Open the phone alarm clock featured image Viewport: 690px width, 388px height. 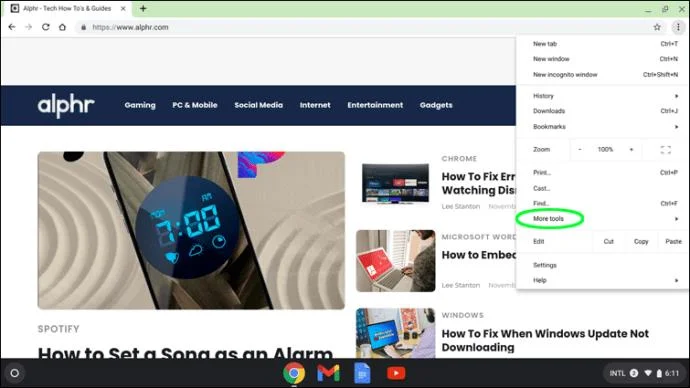(191, 231)
